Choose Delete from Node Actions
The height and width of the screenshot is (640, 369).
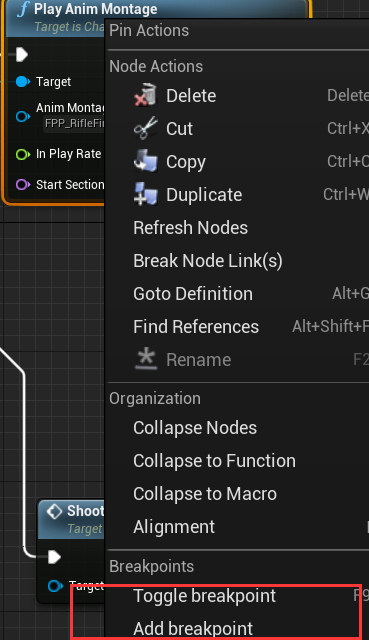pyautogui.click(x=238, y=96)
